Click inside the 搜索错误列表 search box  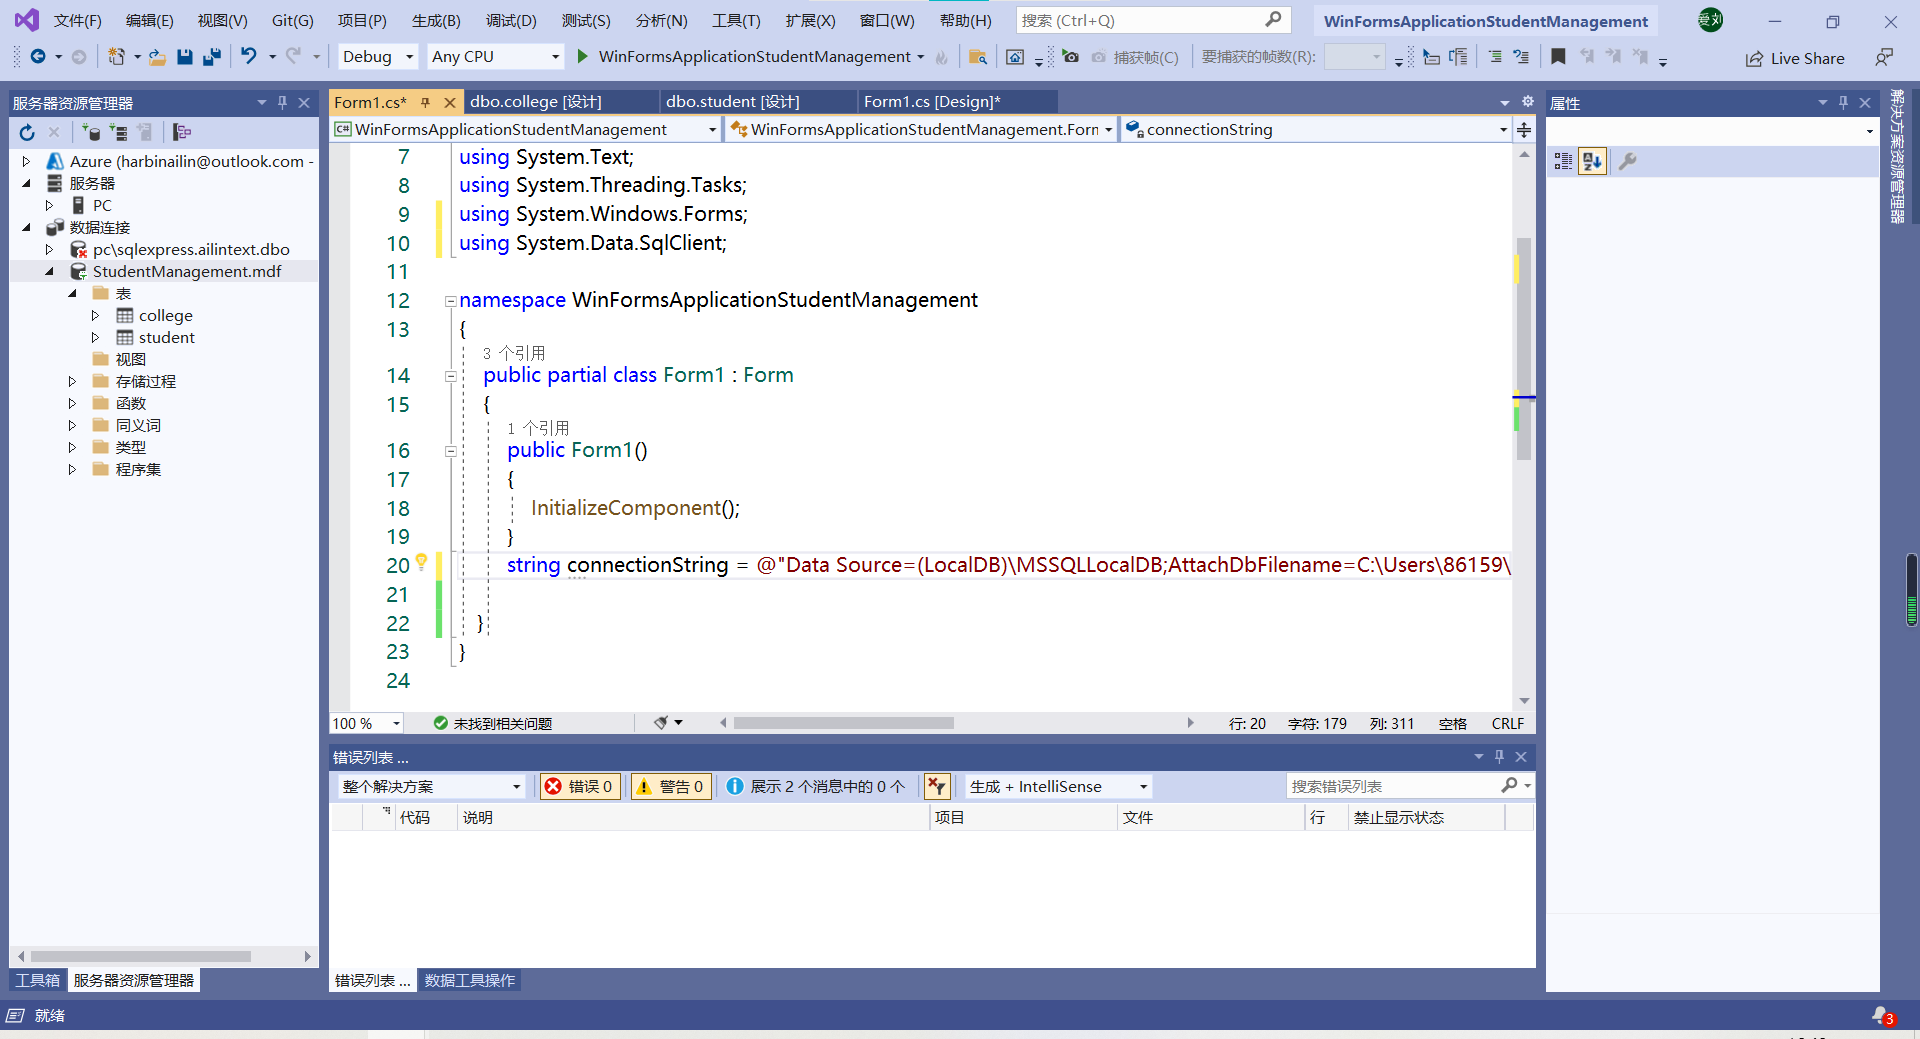[1400, 785]
